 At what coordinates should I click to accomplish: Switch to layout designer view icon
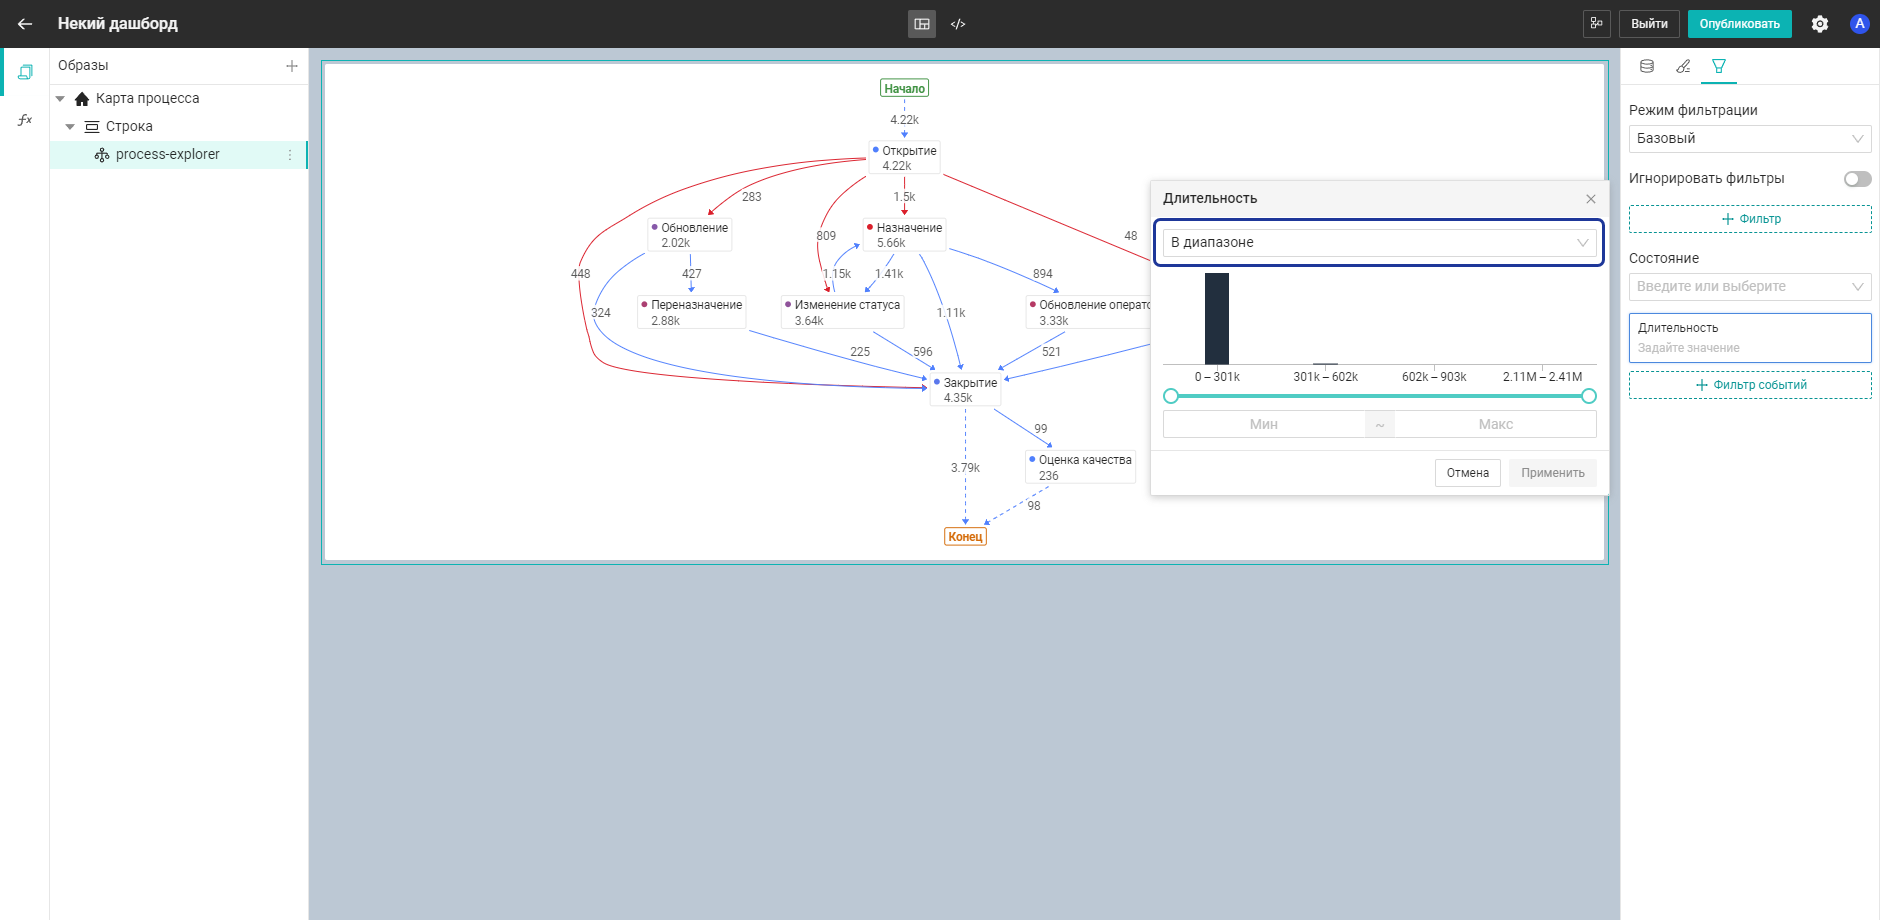[x=922, y=24]
